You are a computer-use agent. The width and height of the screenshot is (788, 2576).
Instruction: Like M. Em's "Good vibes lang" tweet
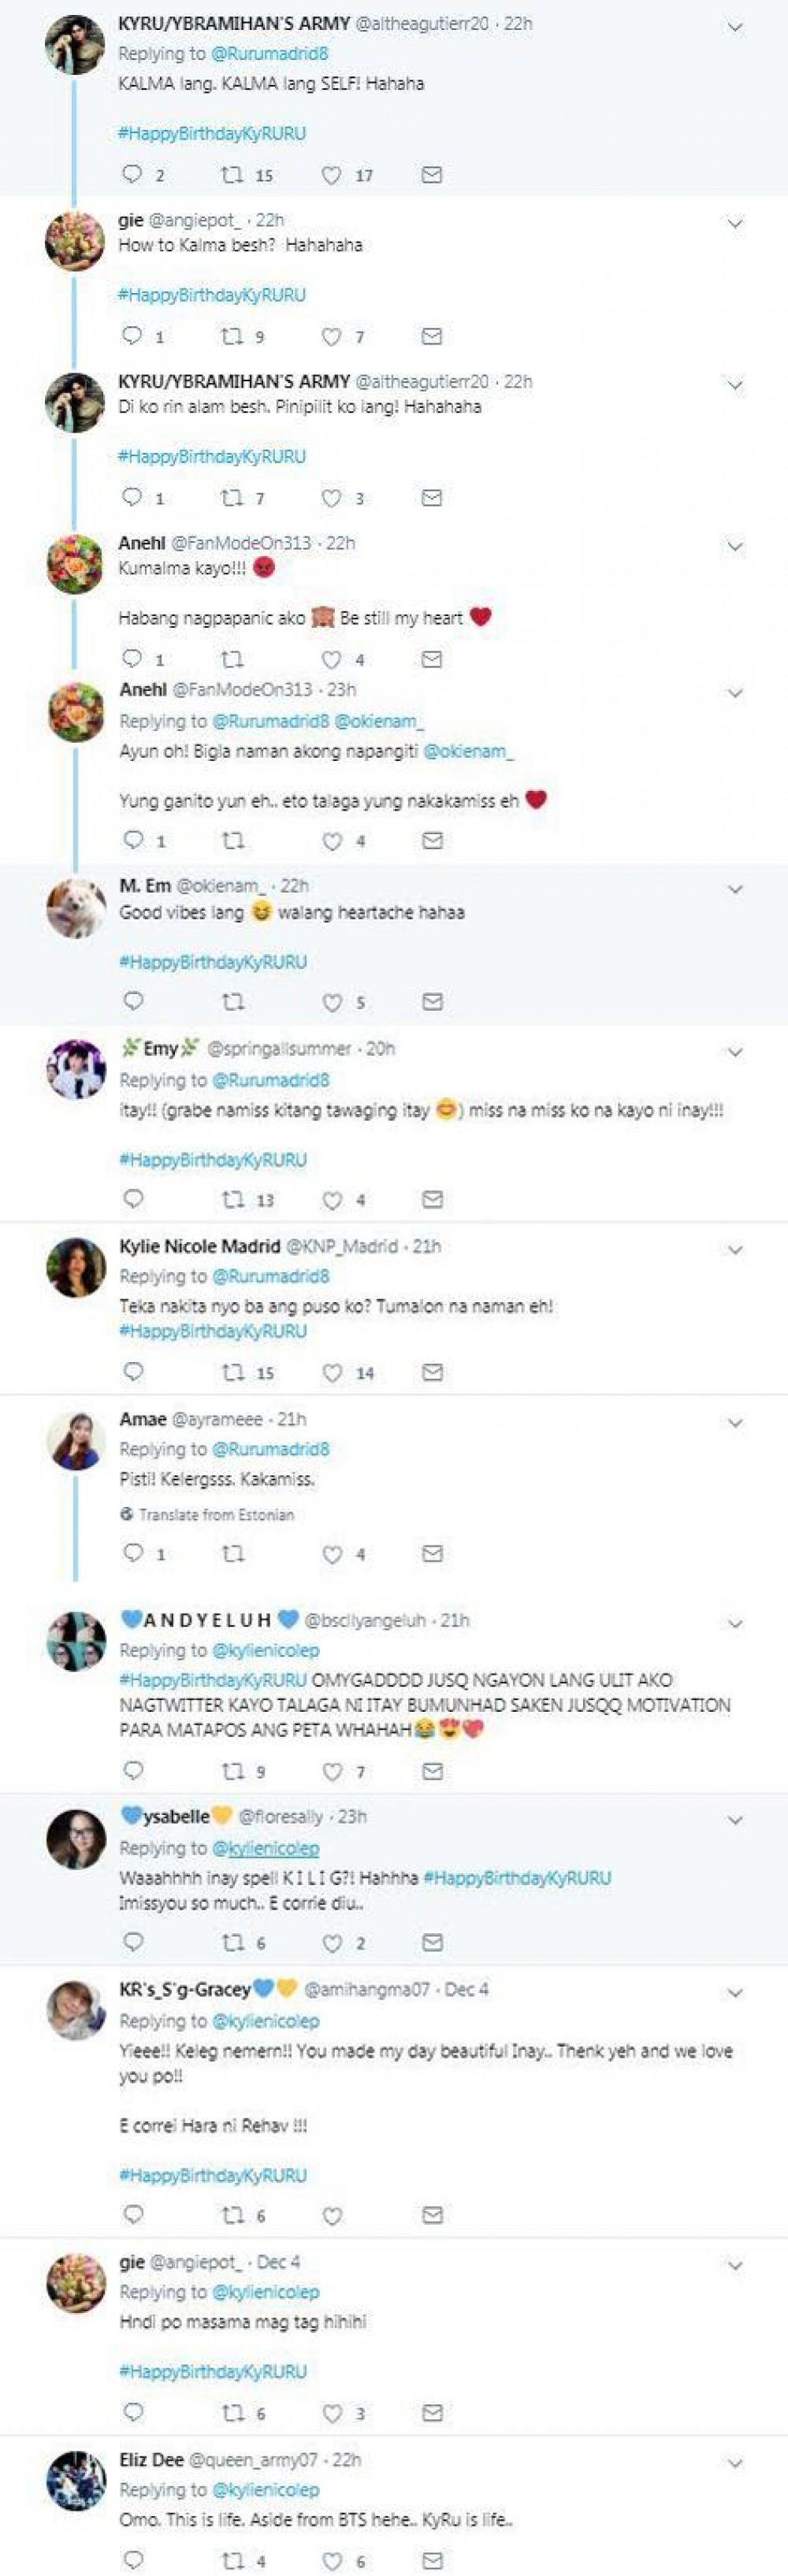coord(332,1002)
